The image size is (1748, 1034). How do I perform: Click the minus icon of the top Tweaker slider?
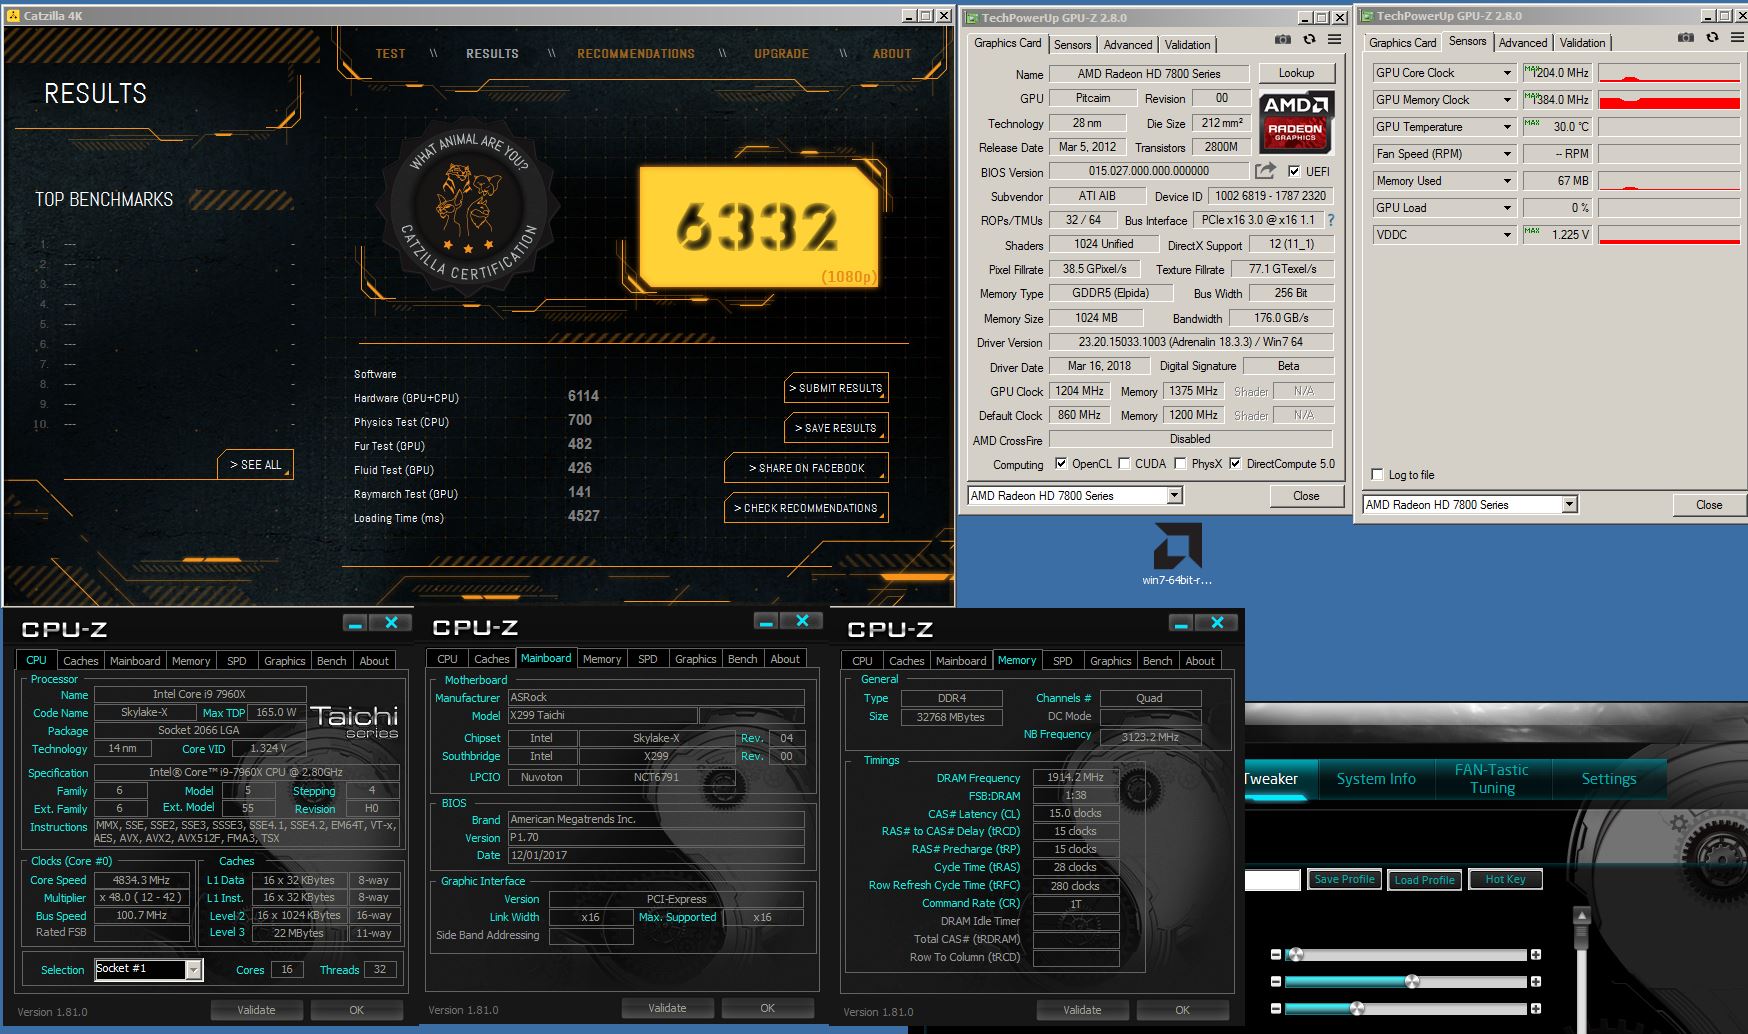click(1275, 955)
